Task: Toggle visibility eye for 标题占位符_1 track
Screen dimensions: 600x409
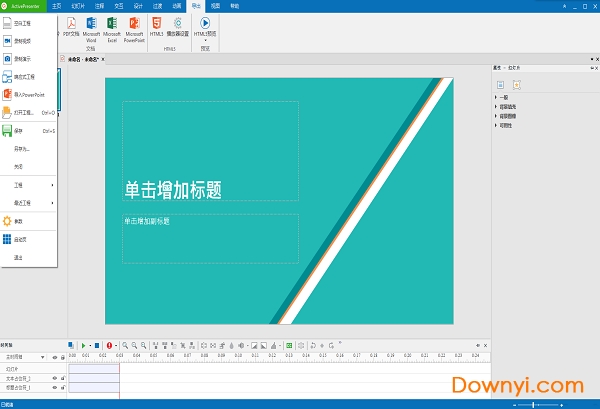Action: [54, 387]
